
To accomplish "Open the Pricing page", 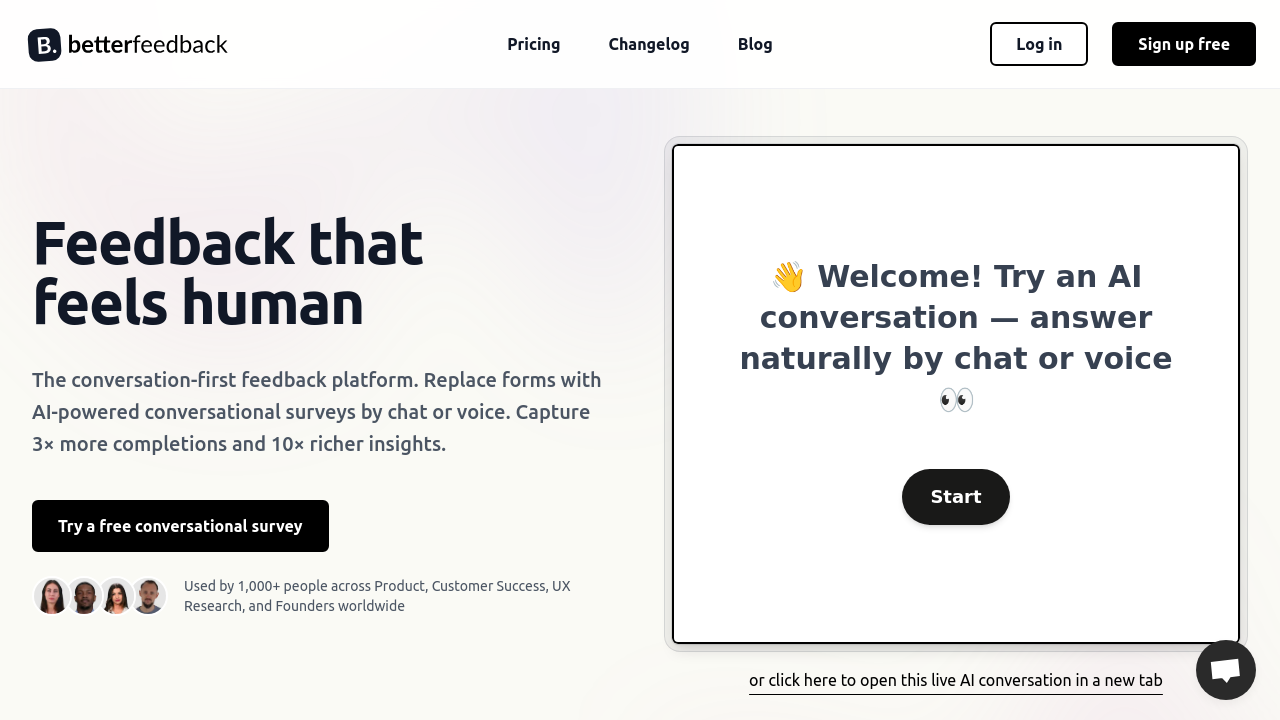I will click(x=533, y=44).
